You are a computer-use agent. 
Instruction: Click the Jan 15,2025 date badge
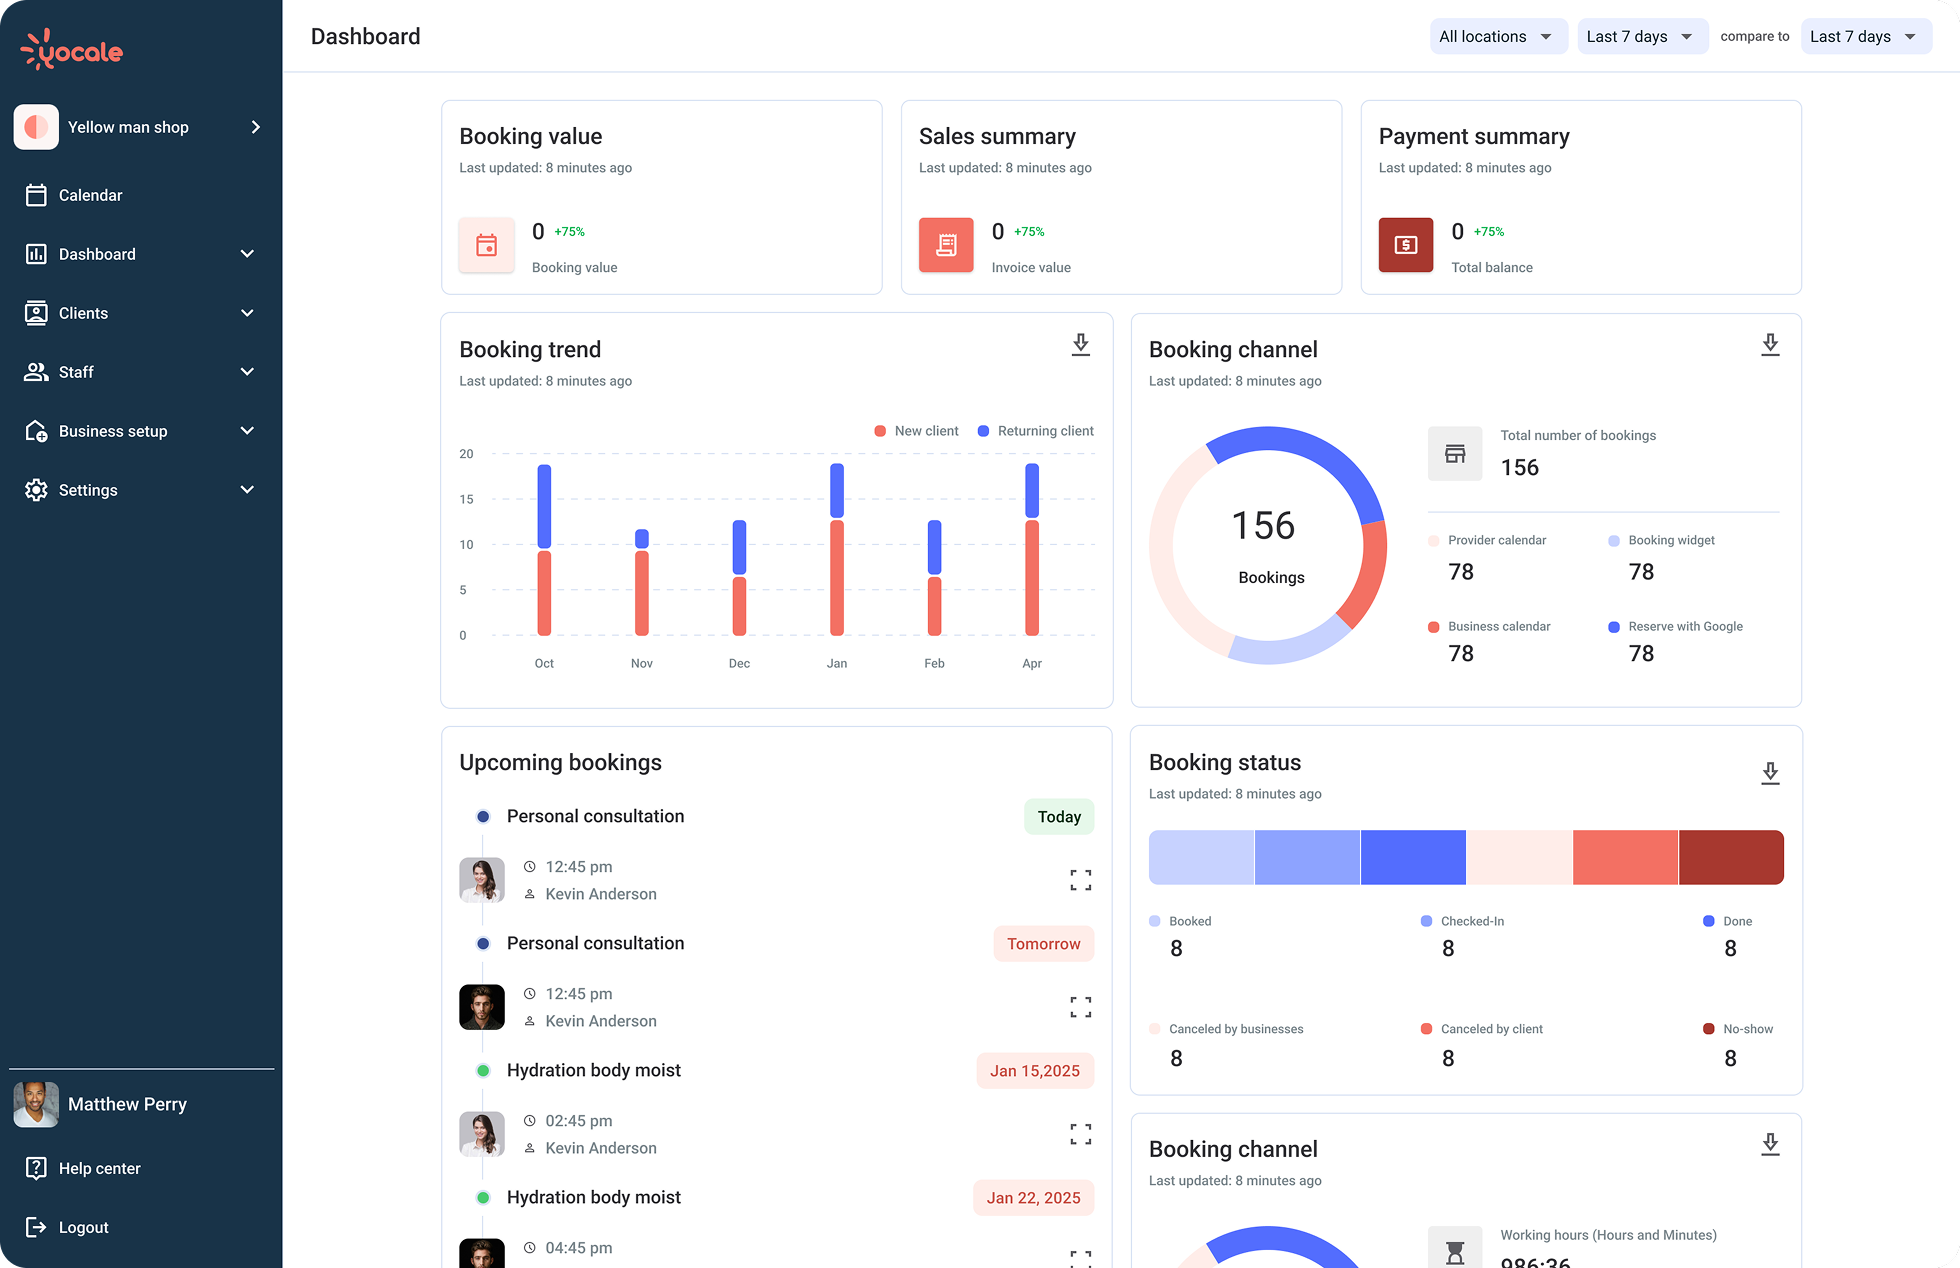coord(1035,1071)
